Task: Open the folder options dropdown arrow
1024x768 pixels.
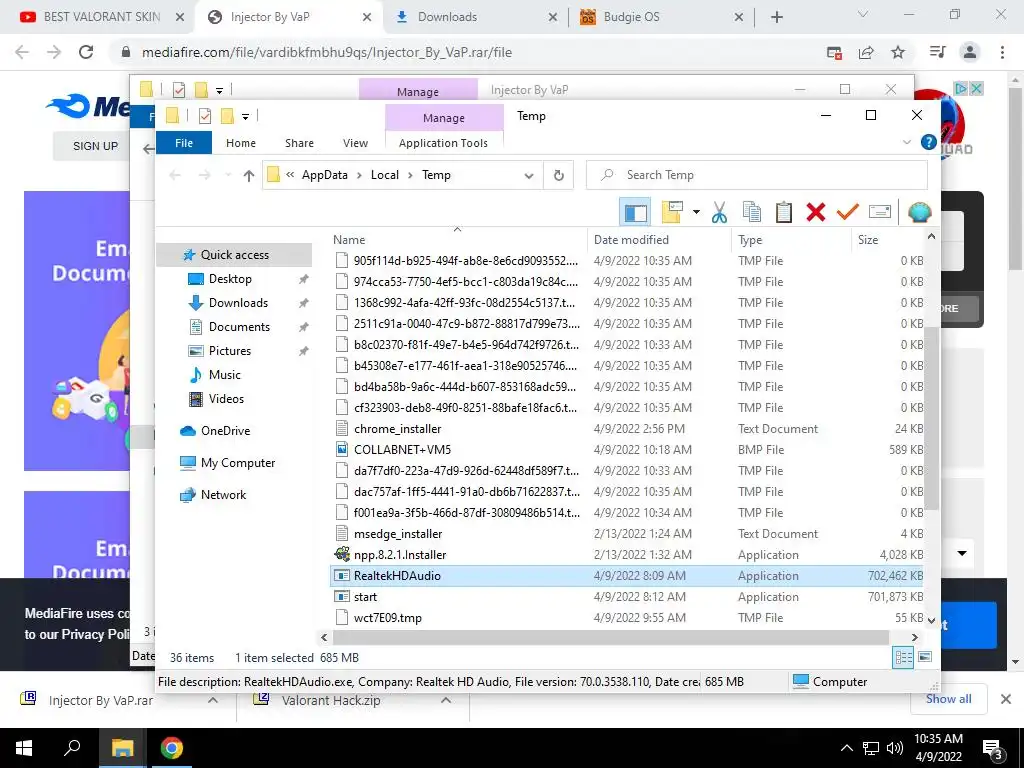Action: 696,212
